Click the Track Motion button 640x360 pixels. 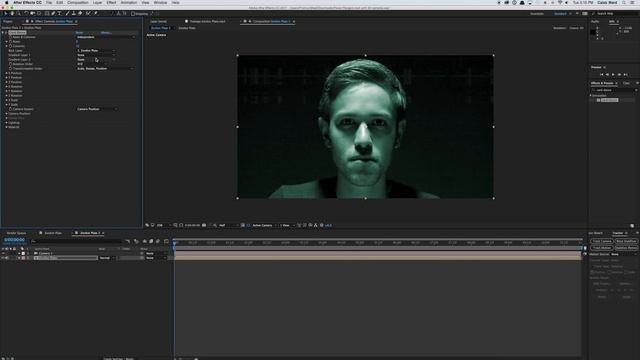[x=602, y=248]
